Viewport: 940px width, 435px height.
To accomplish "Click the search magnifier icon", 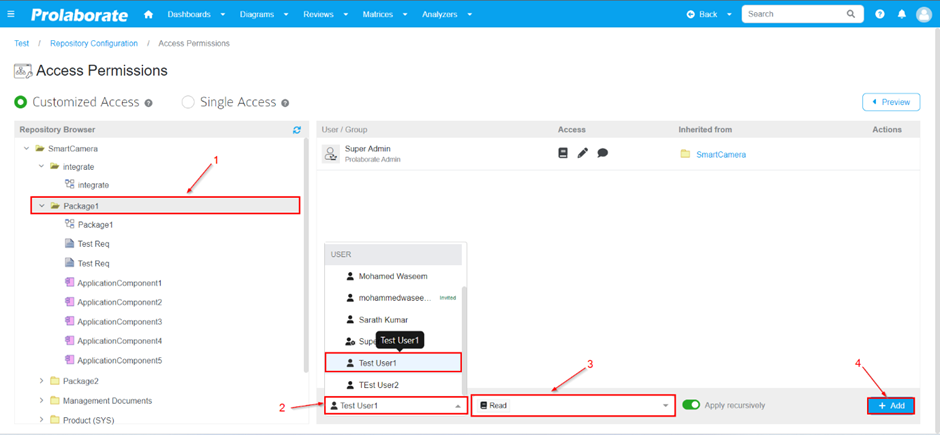I will pyautogui.click(x=851, y=14).
